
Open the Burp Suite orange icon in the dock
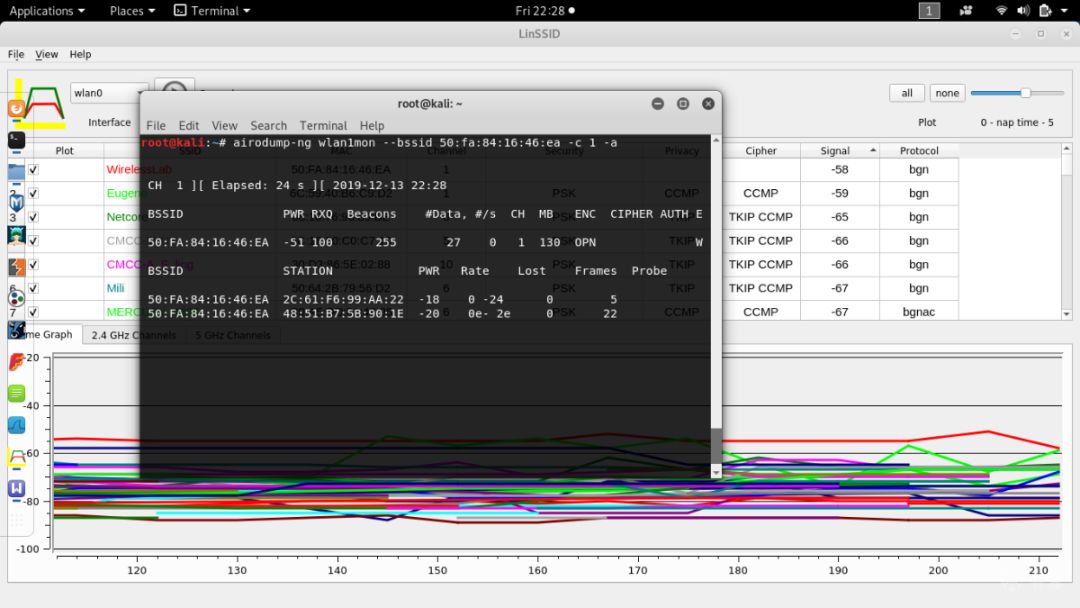[x=16, y=108]
